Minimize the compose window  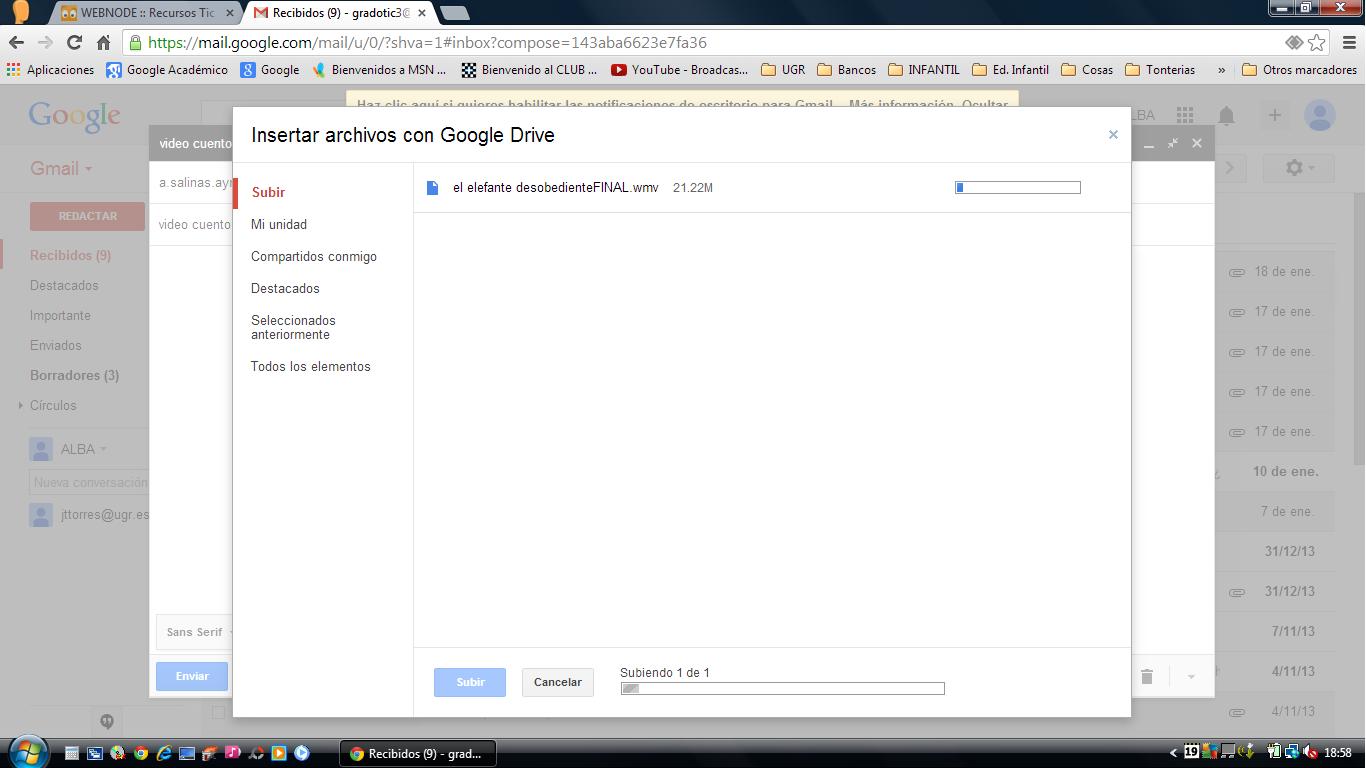point(1149,144)
